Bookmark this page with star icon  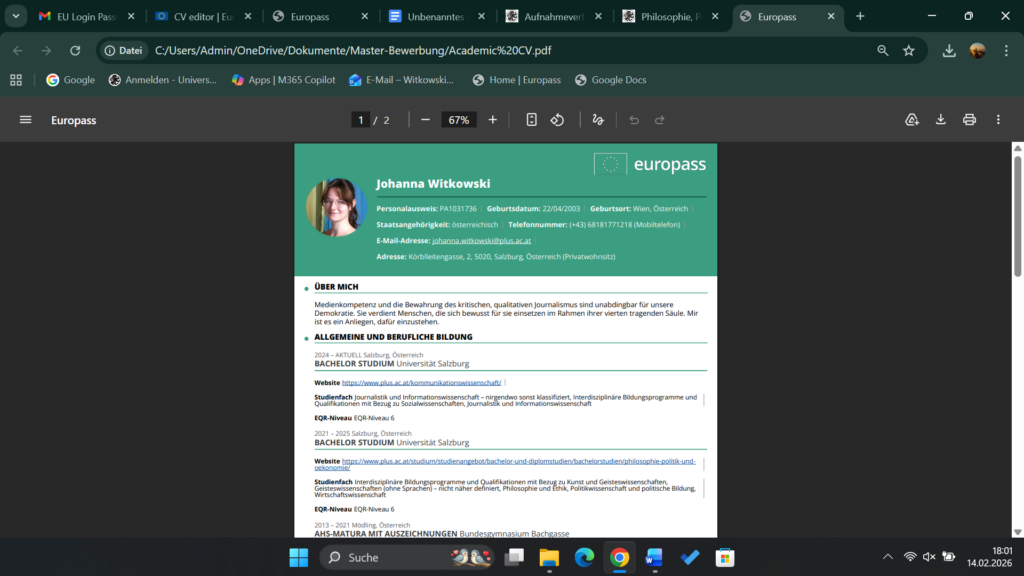pyautogui.click(x=909, y=50)
